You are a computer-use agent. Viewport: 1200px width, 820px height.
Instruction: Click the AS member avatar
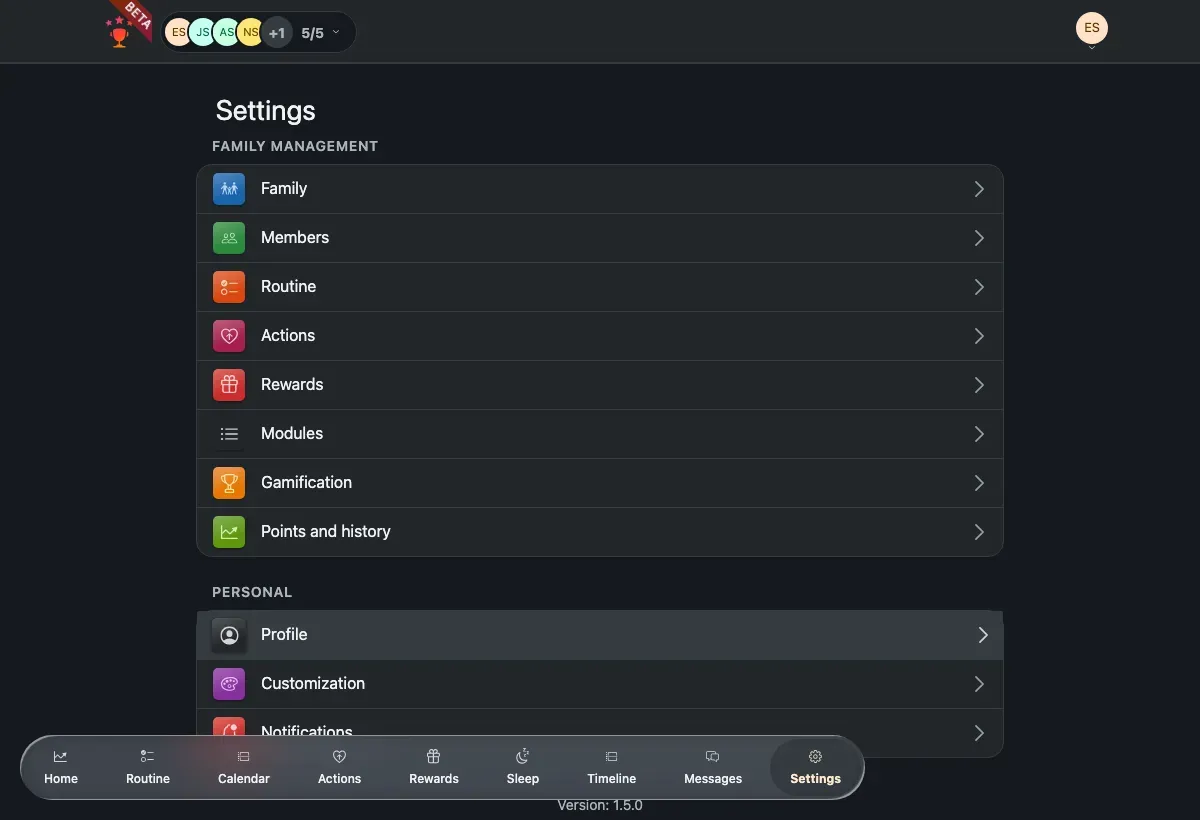[x=226, y=33]
